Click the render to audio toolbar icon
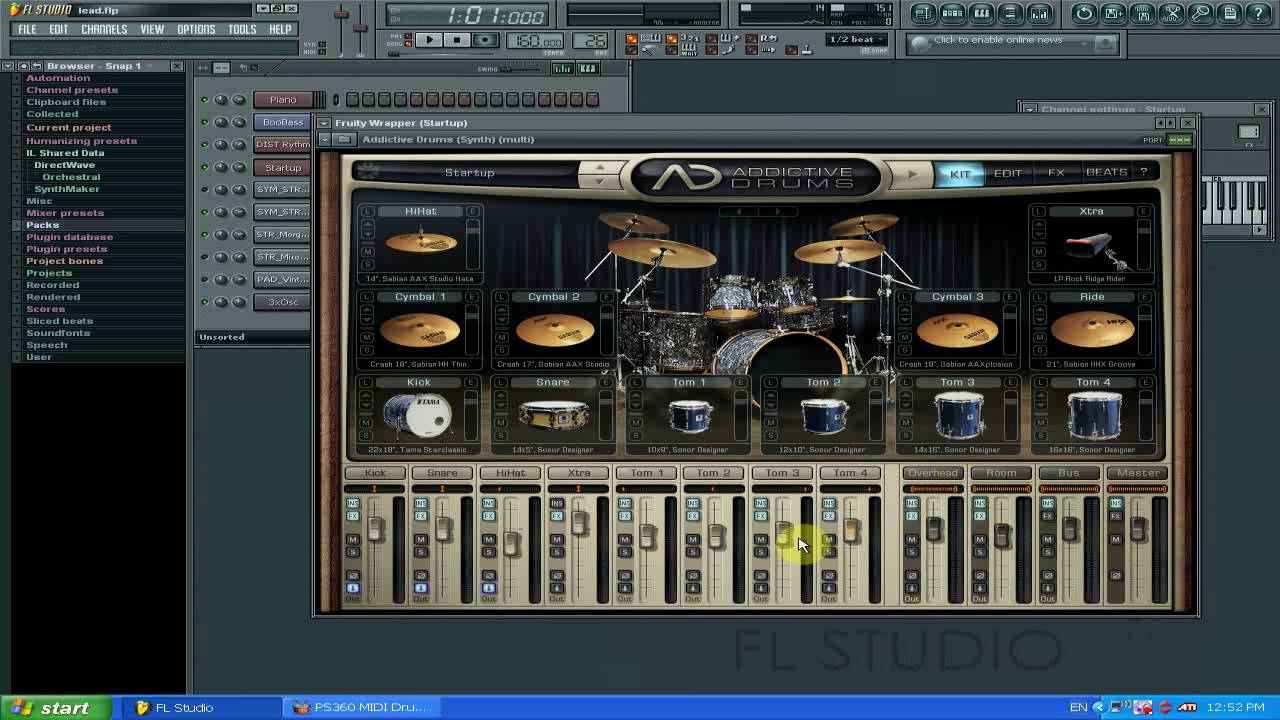The image size is (1280, 720). (x=1142, y=13)
